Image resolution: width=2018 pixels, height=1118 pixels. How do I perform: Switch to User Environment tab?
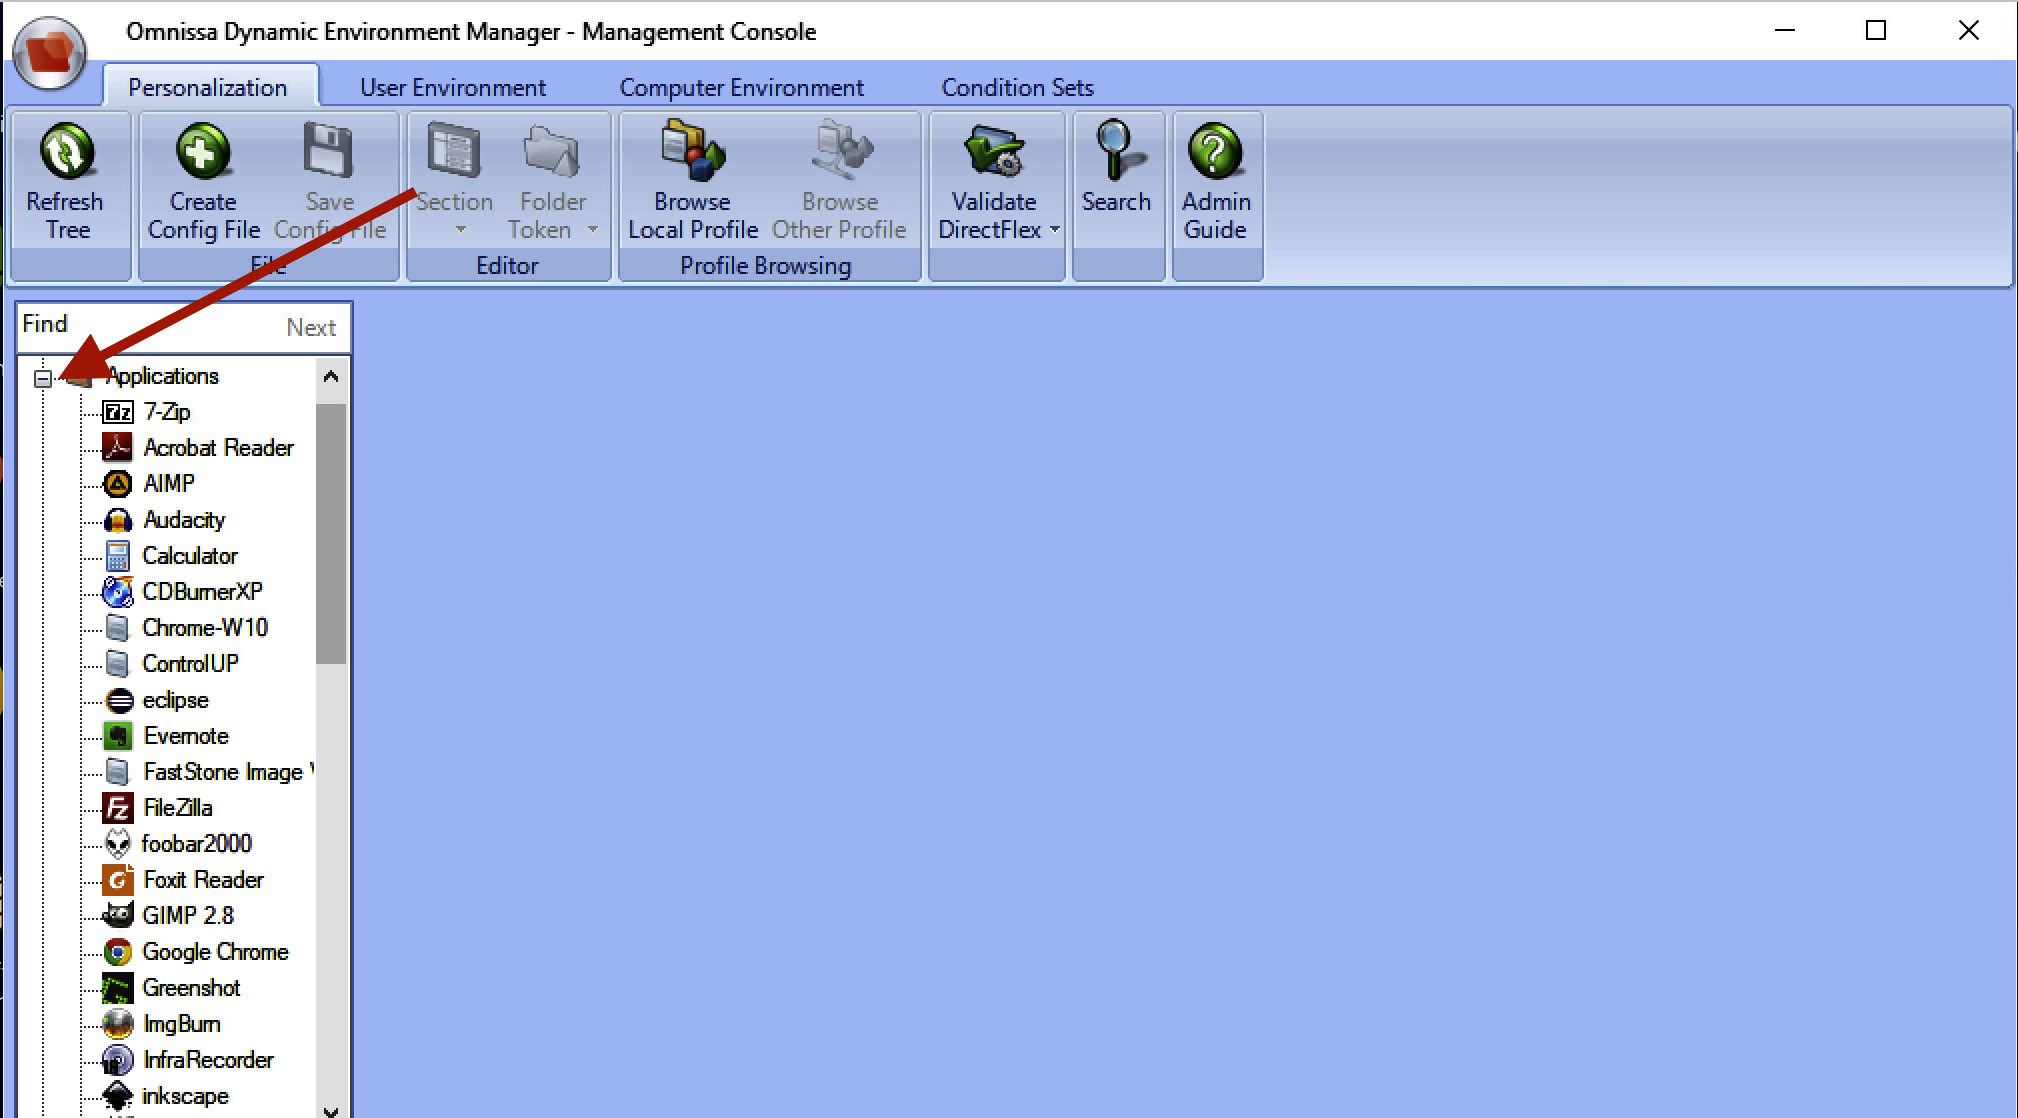point(452,88)
